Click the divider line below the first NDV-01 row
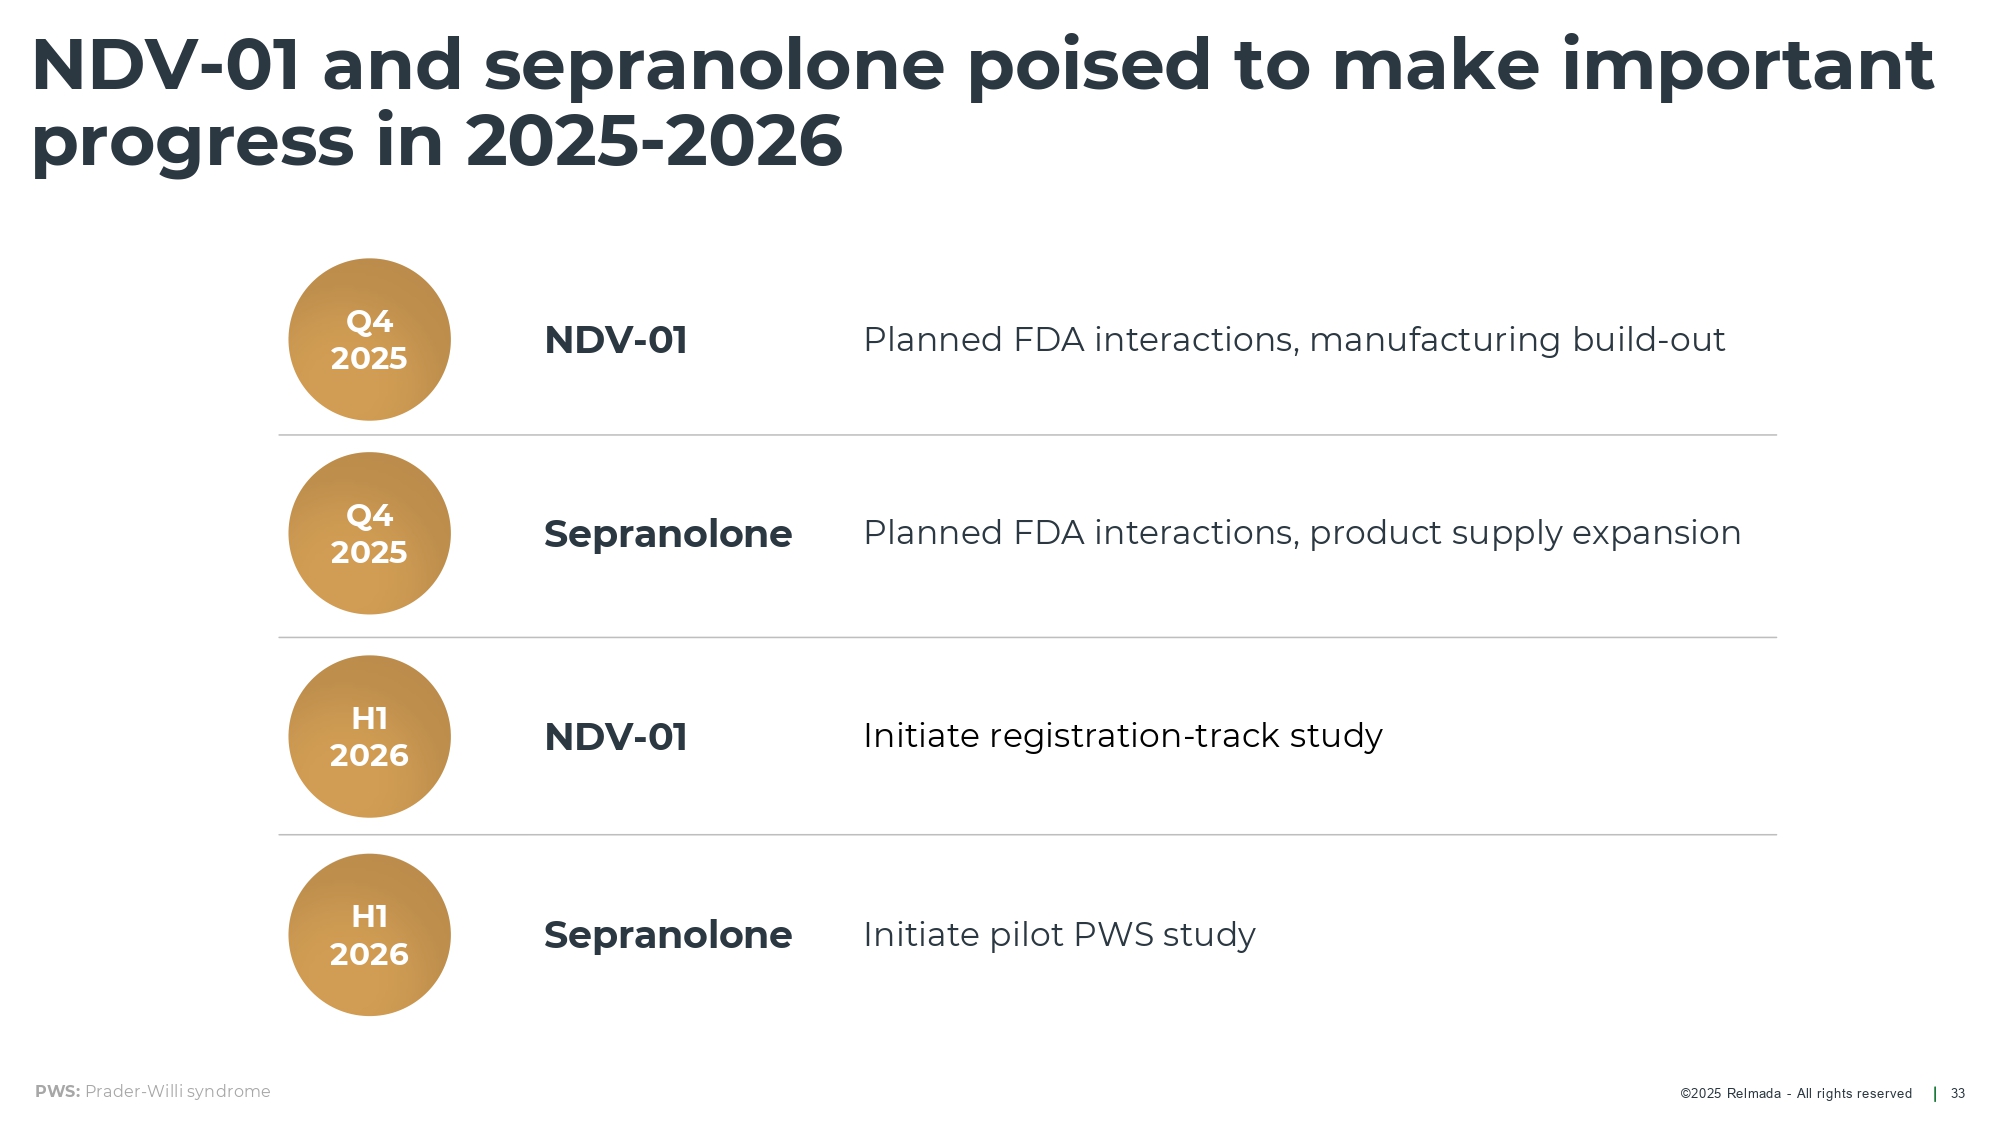Screen dimensions: 2000x1125 click(x=1027, y=435)
